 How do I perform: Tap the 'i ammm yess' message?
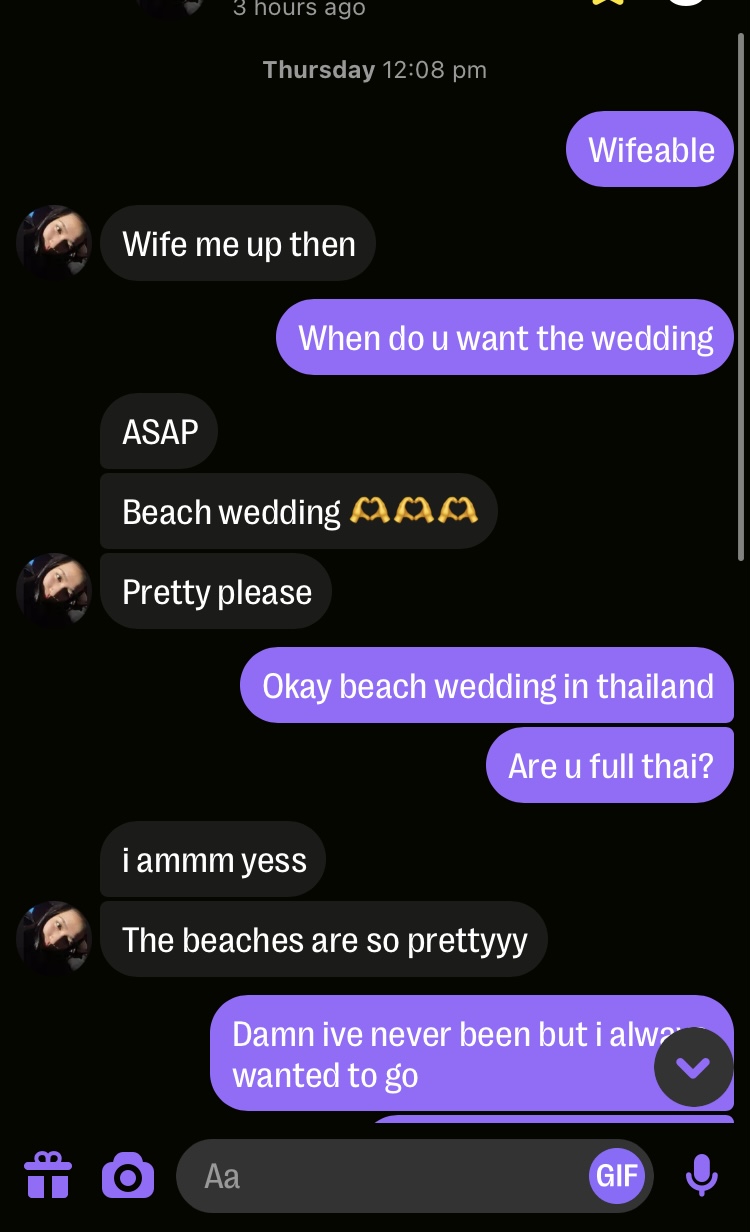pyautogui.click(x=213, y=859)
